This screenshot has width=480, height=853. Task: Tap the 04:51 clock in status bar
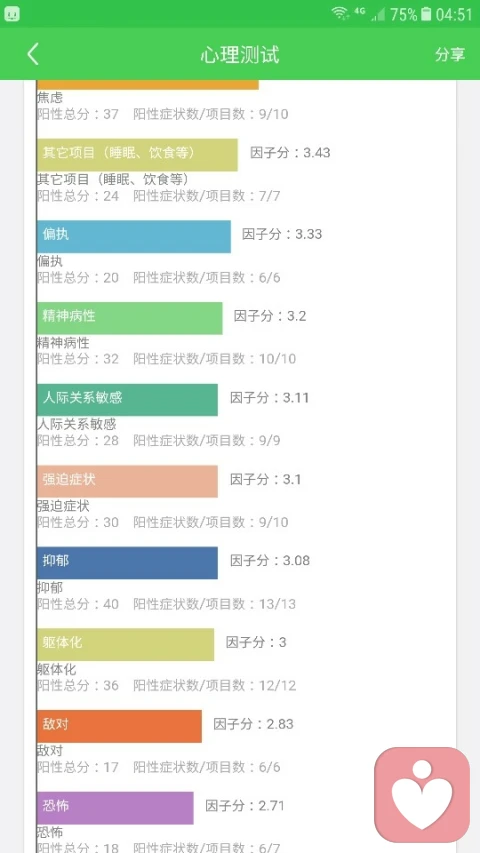coord(454,14)
